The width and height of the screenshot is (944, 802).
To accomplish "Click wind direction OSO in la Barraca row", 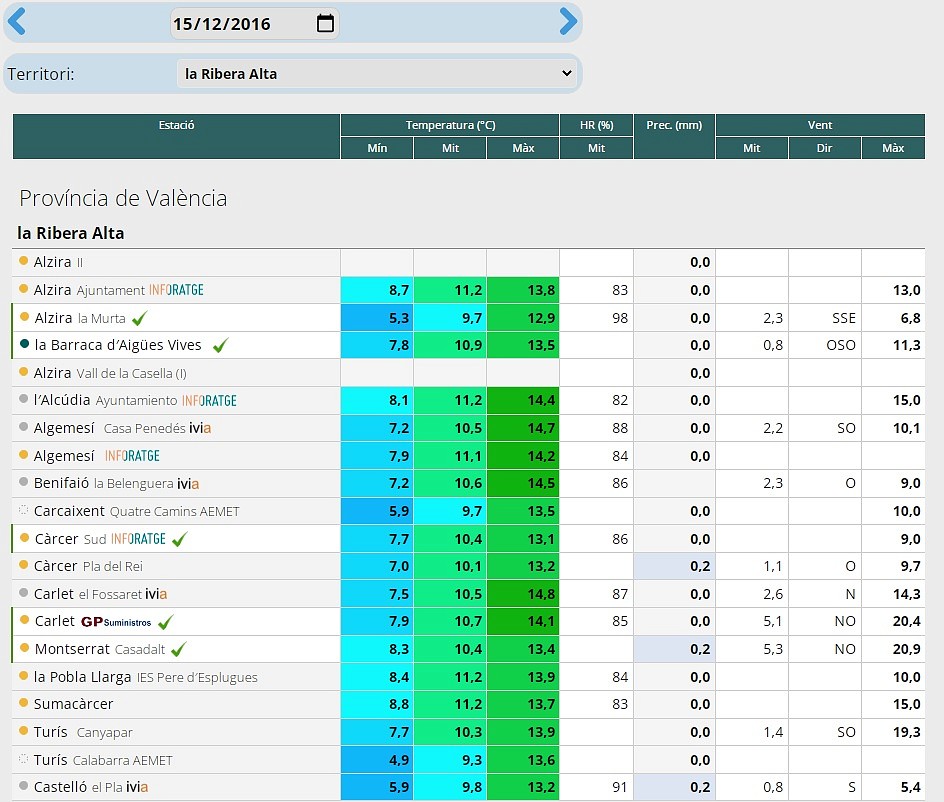I will tap(840, 345).
